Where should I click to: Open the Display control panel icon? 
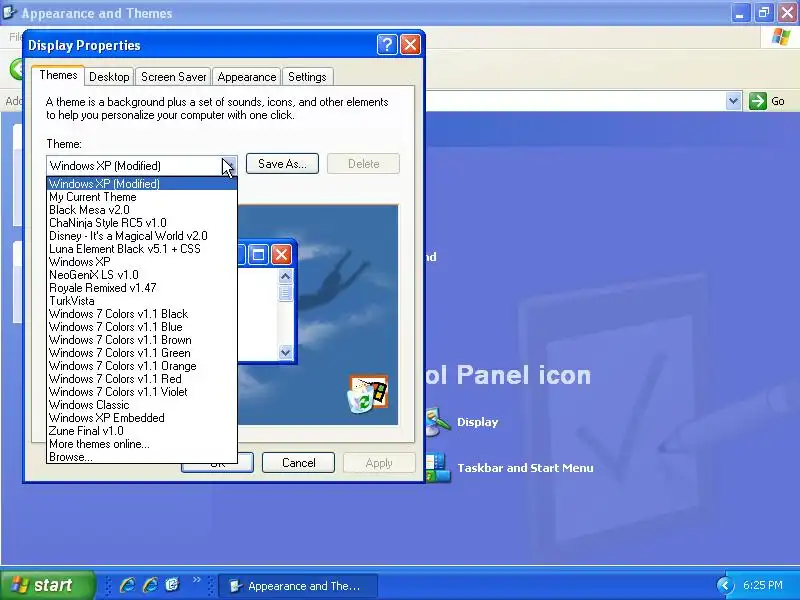[x=437, y=422]
